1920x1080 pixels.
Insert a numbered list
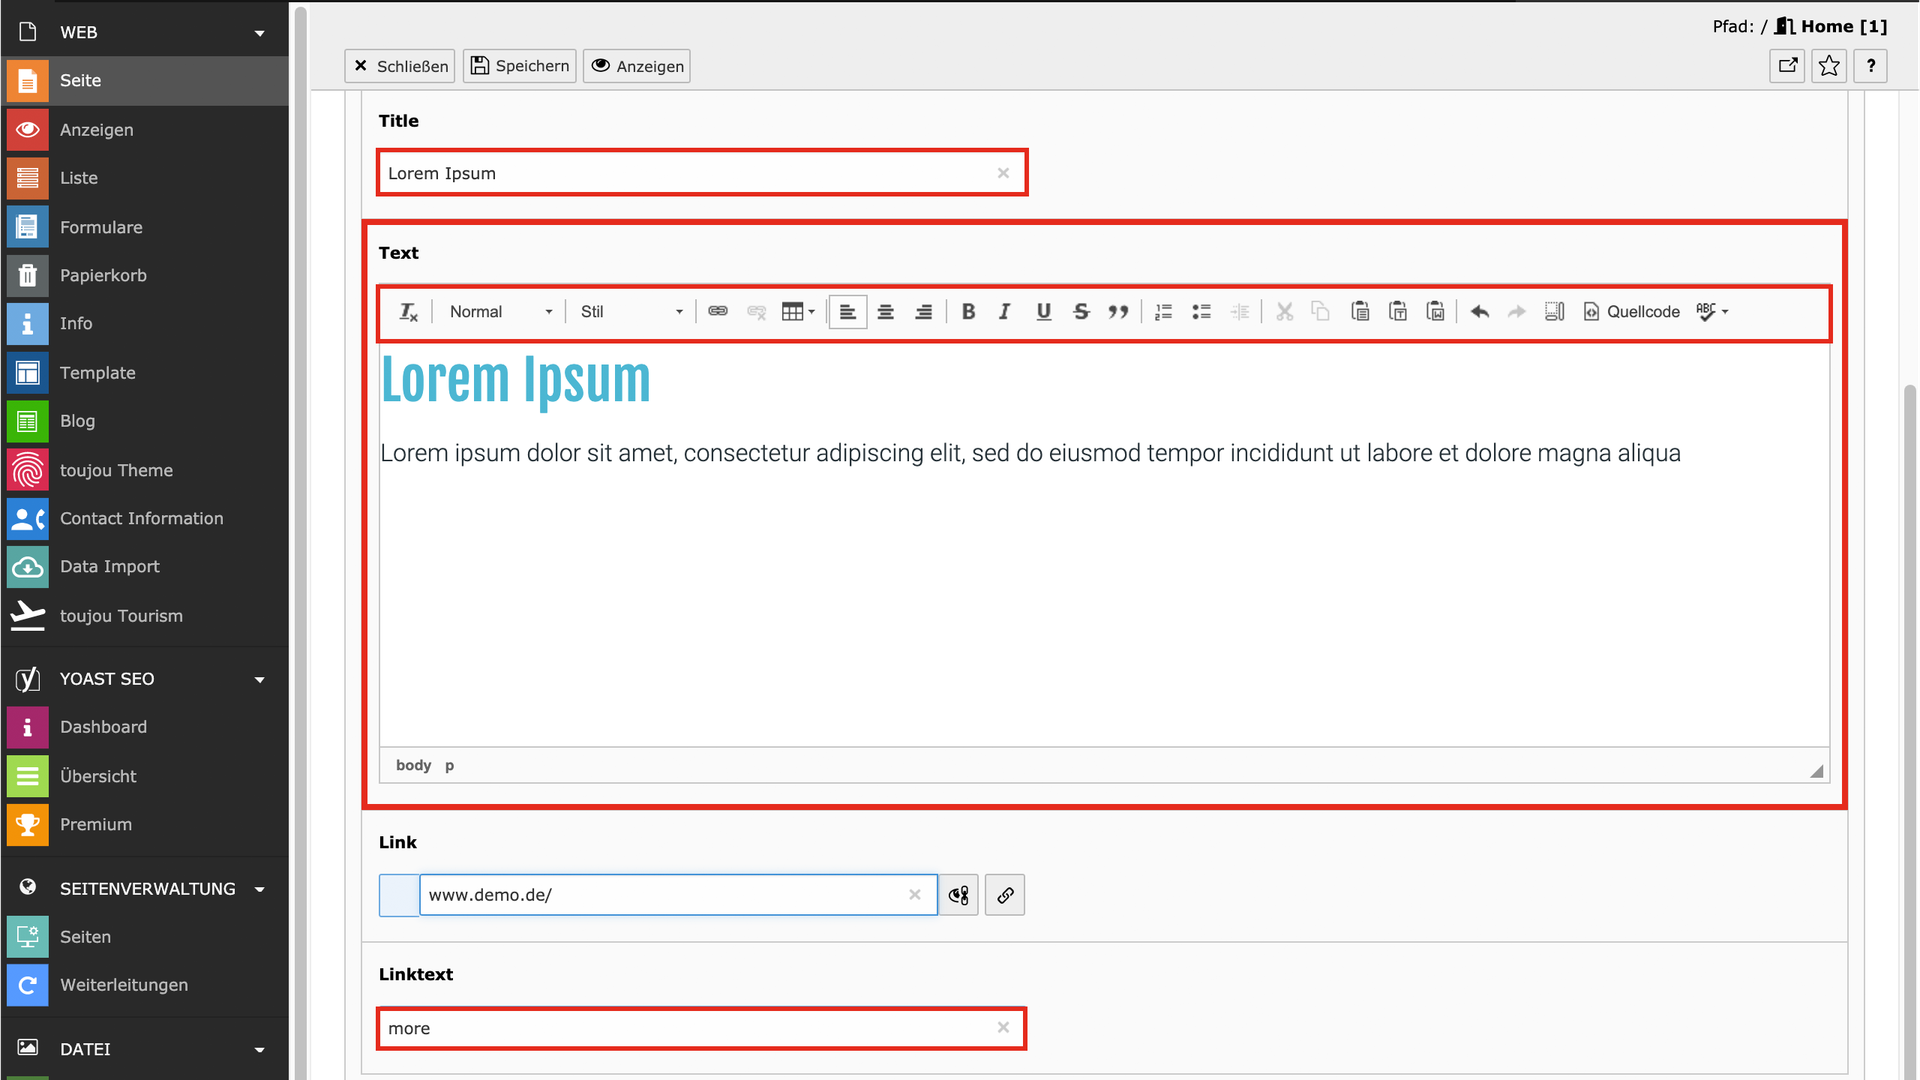(1163, 312)
